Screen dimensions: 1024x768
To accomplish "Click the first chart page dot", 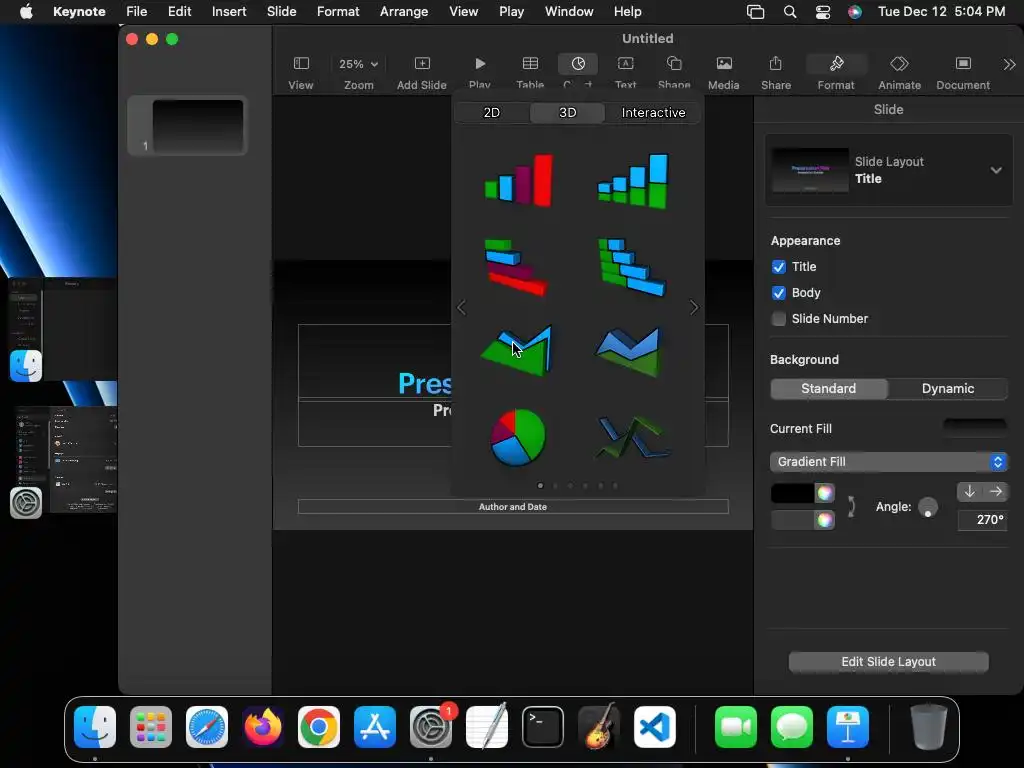I will coord(540,486).
